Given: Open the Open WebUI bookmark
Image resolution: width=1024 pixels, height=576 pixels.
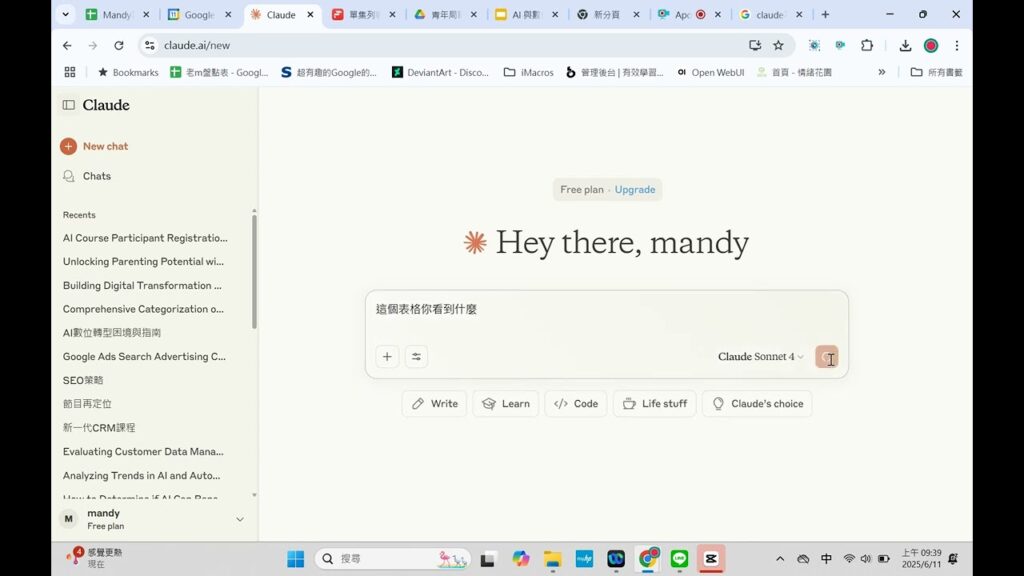Looking at the screenshot, I should pos(711,72).
